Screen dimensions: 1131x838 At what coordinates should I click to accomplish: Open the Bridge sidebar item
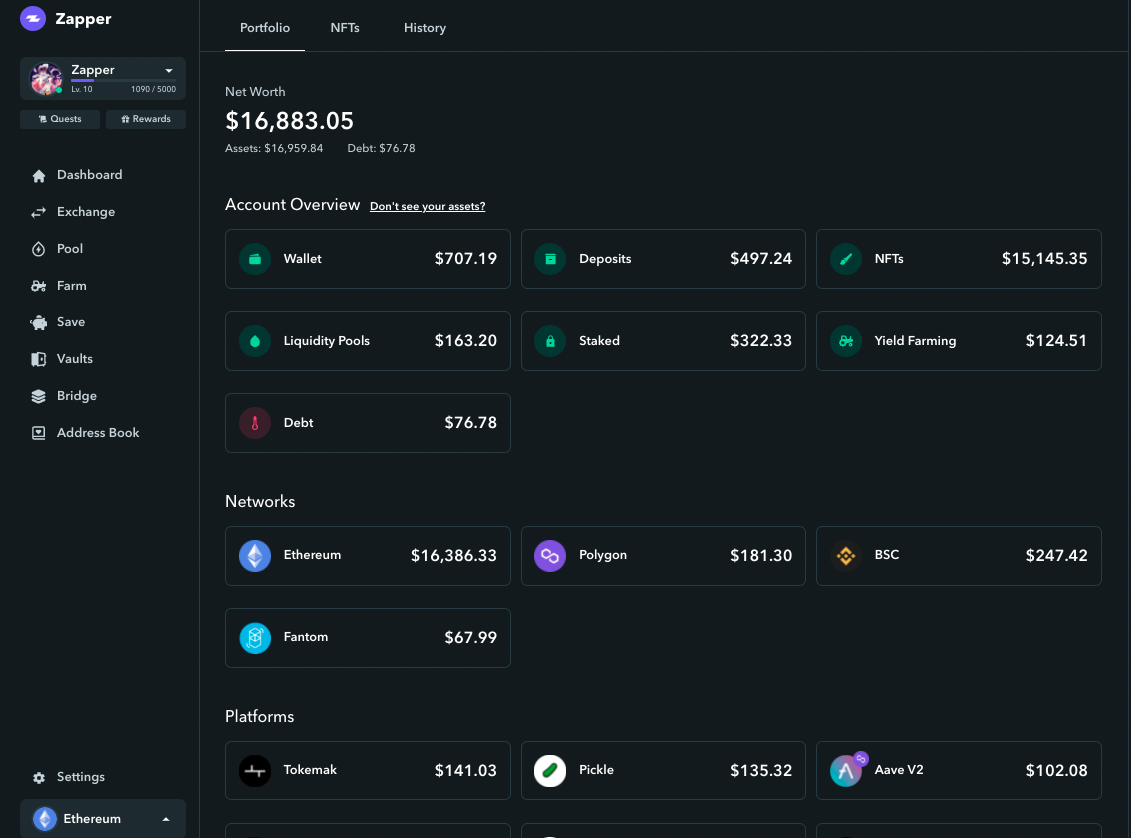(76, 396)
